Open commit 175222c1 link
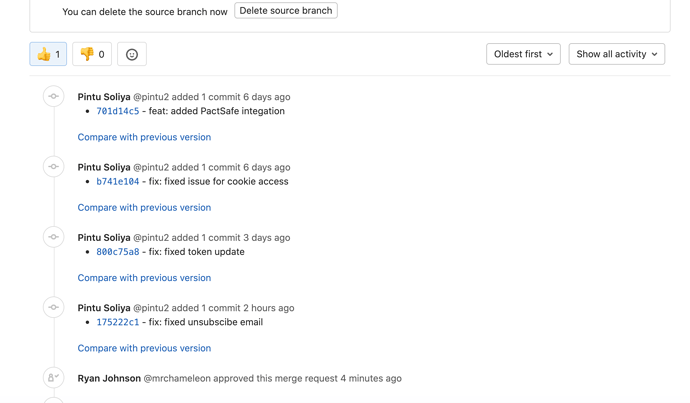The image size is (690, 403). (118, 322)
